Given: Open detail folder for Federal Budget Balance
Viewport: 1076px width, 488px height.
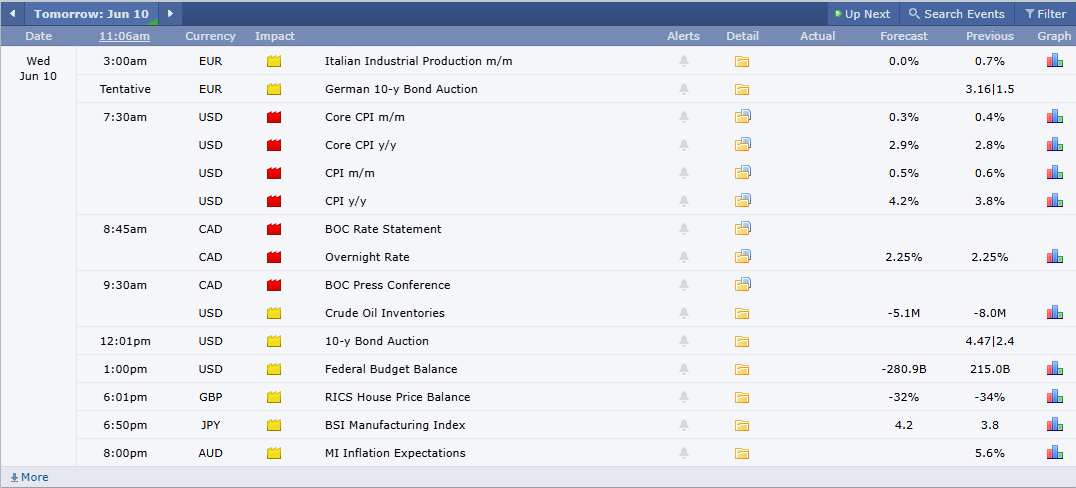Looking at the screenshot, I should (x=742, y=369).
